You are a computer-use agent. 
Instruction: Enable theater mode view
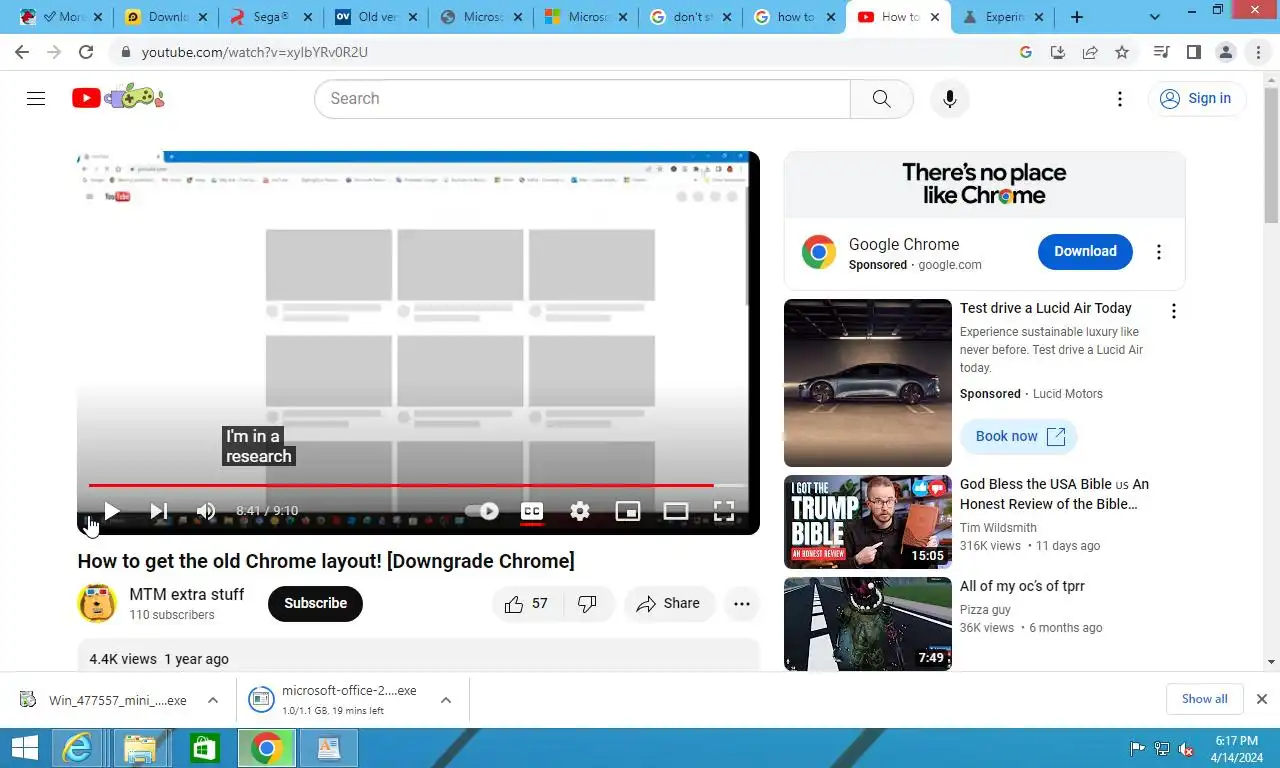[x=676, y=511]
